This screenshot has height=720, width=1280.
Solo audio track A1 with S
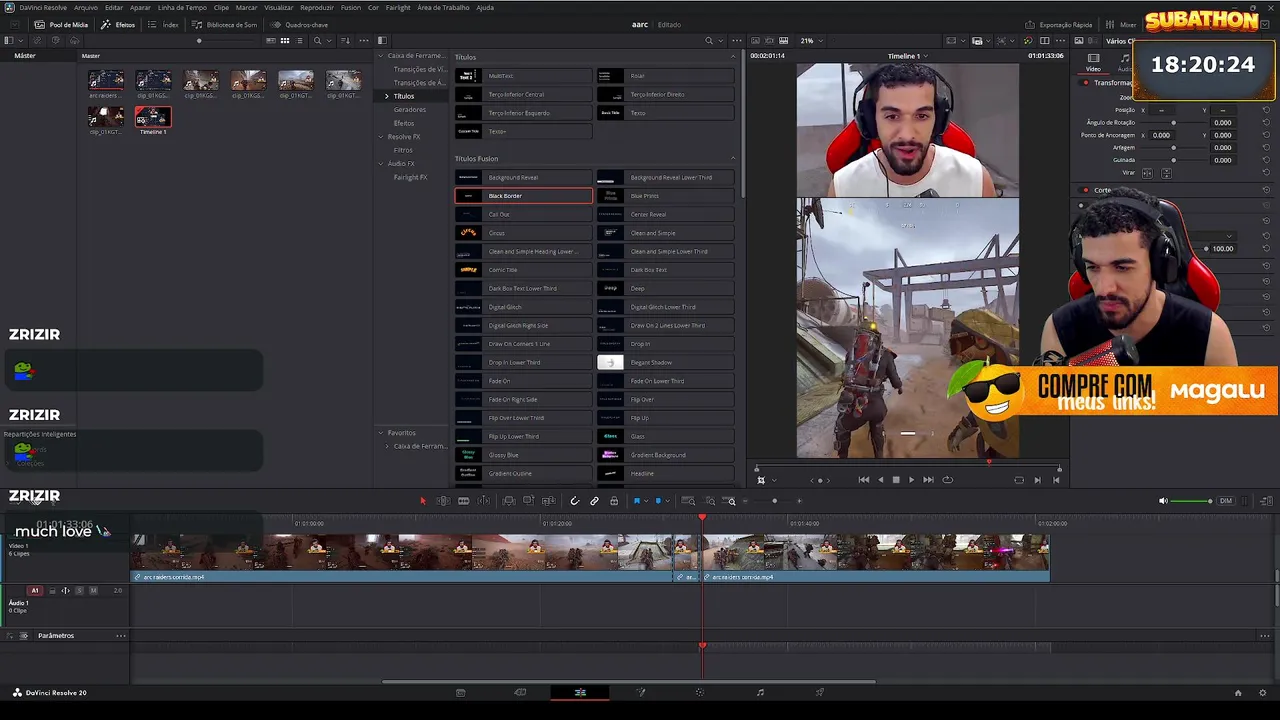80,591
